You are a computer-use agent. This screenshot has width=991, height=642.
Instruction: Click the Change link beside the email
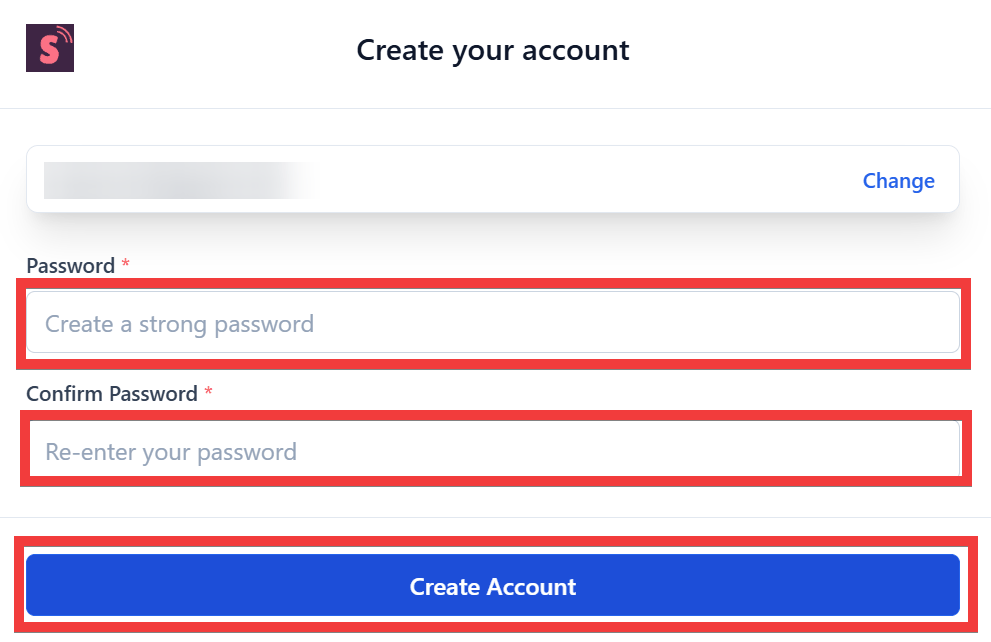pyautogui.click(x=898, y=181)
